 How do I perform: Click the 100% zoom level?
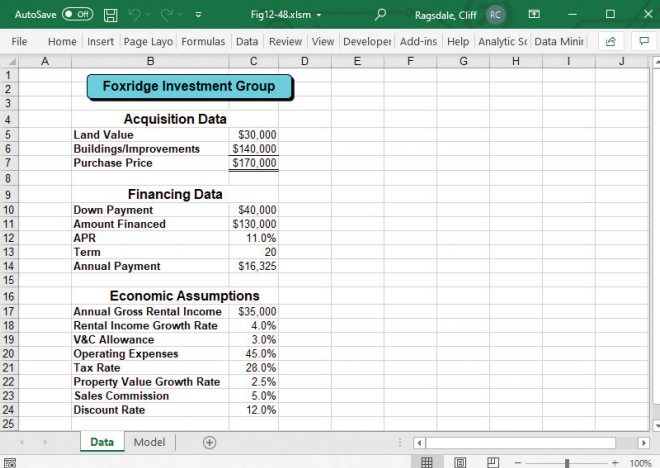(x=640, y=463)
